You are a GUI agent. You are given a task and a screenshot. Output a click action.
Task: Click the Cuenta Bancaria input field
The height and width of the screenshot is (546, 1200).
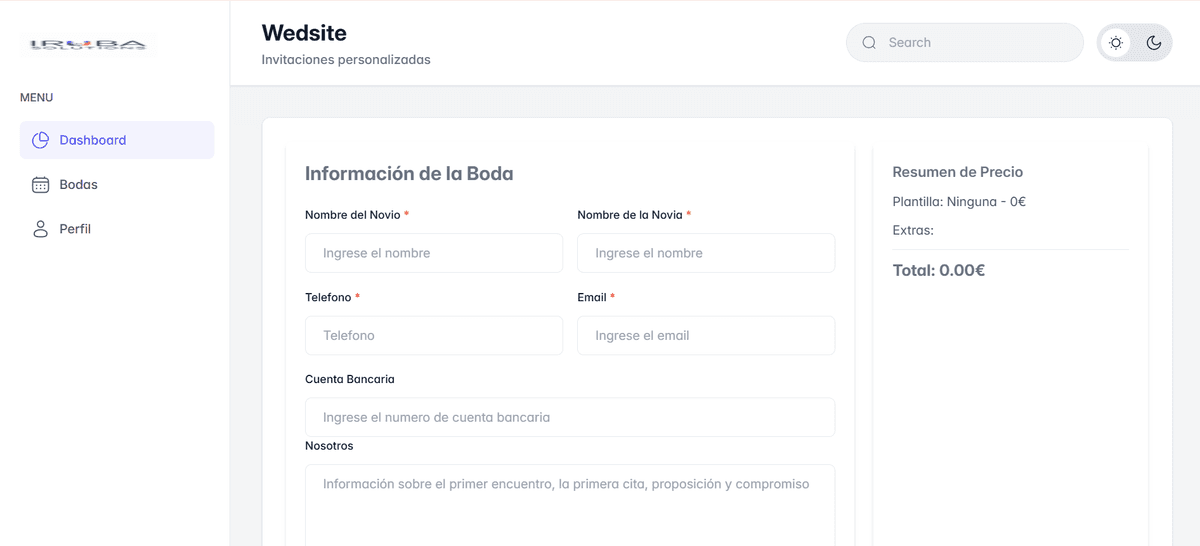[570, 417]
